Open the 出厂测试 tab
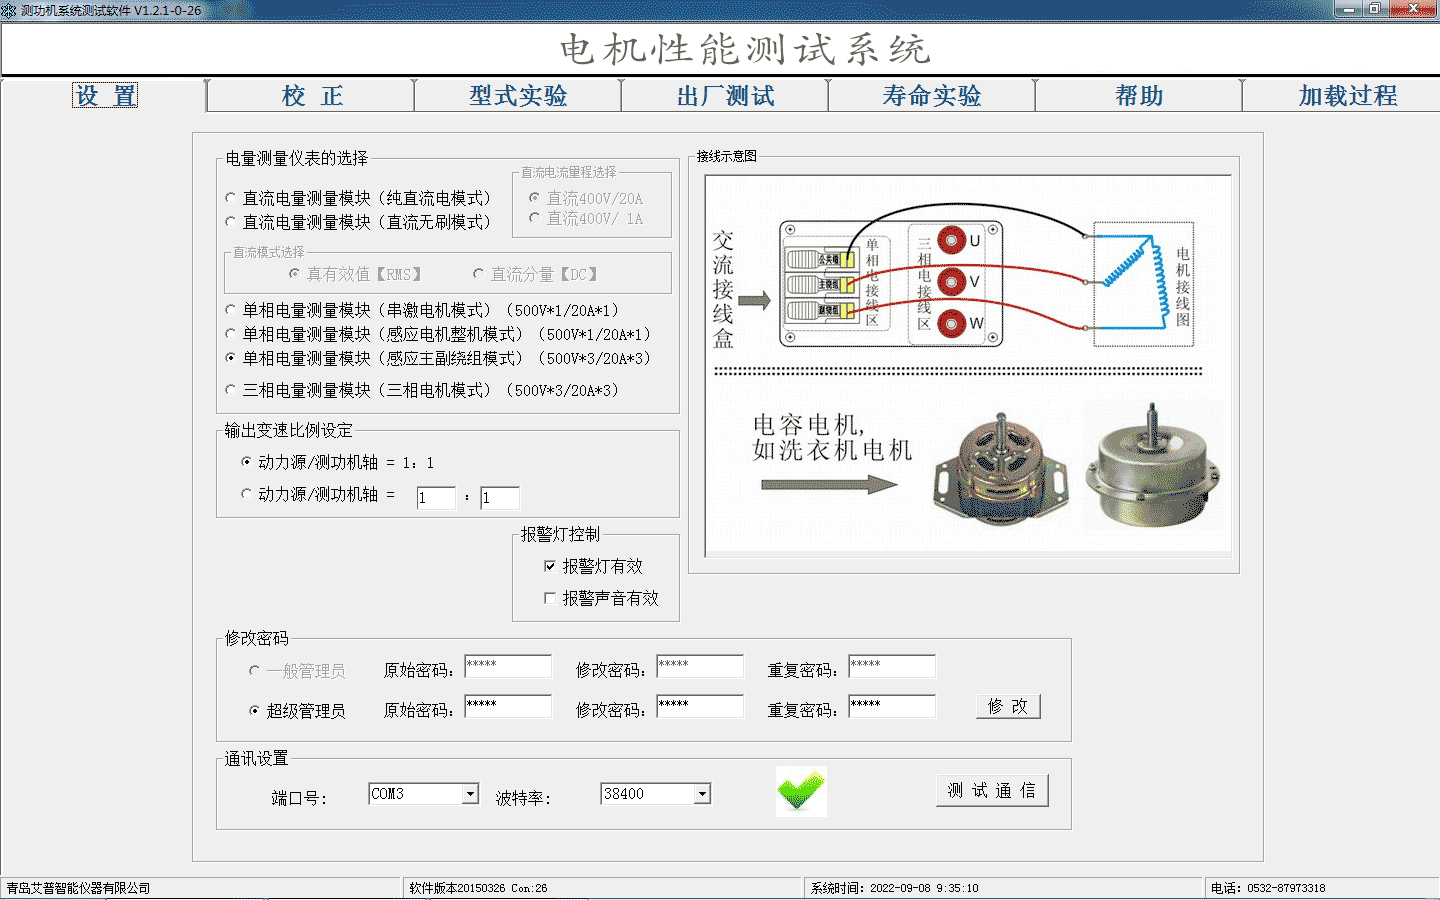 (726, 95)
